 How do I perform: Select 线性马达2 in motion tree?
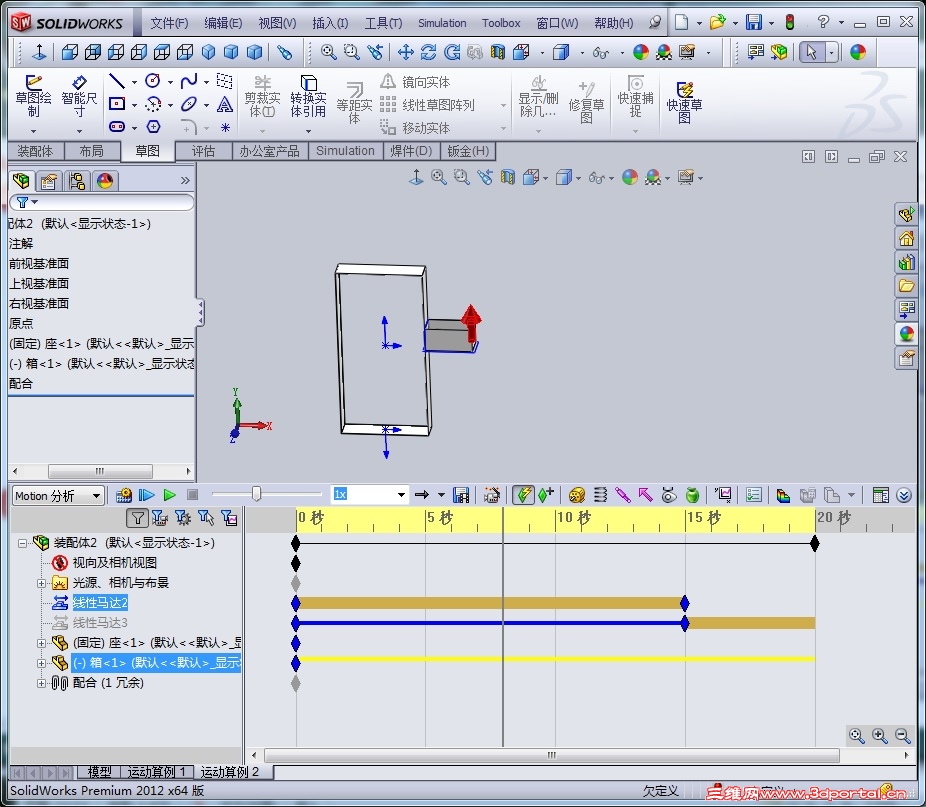100,603
